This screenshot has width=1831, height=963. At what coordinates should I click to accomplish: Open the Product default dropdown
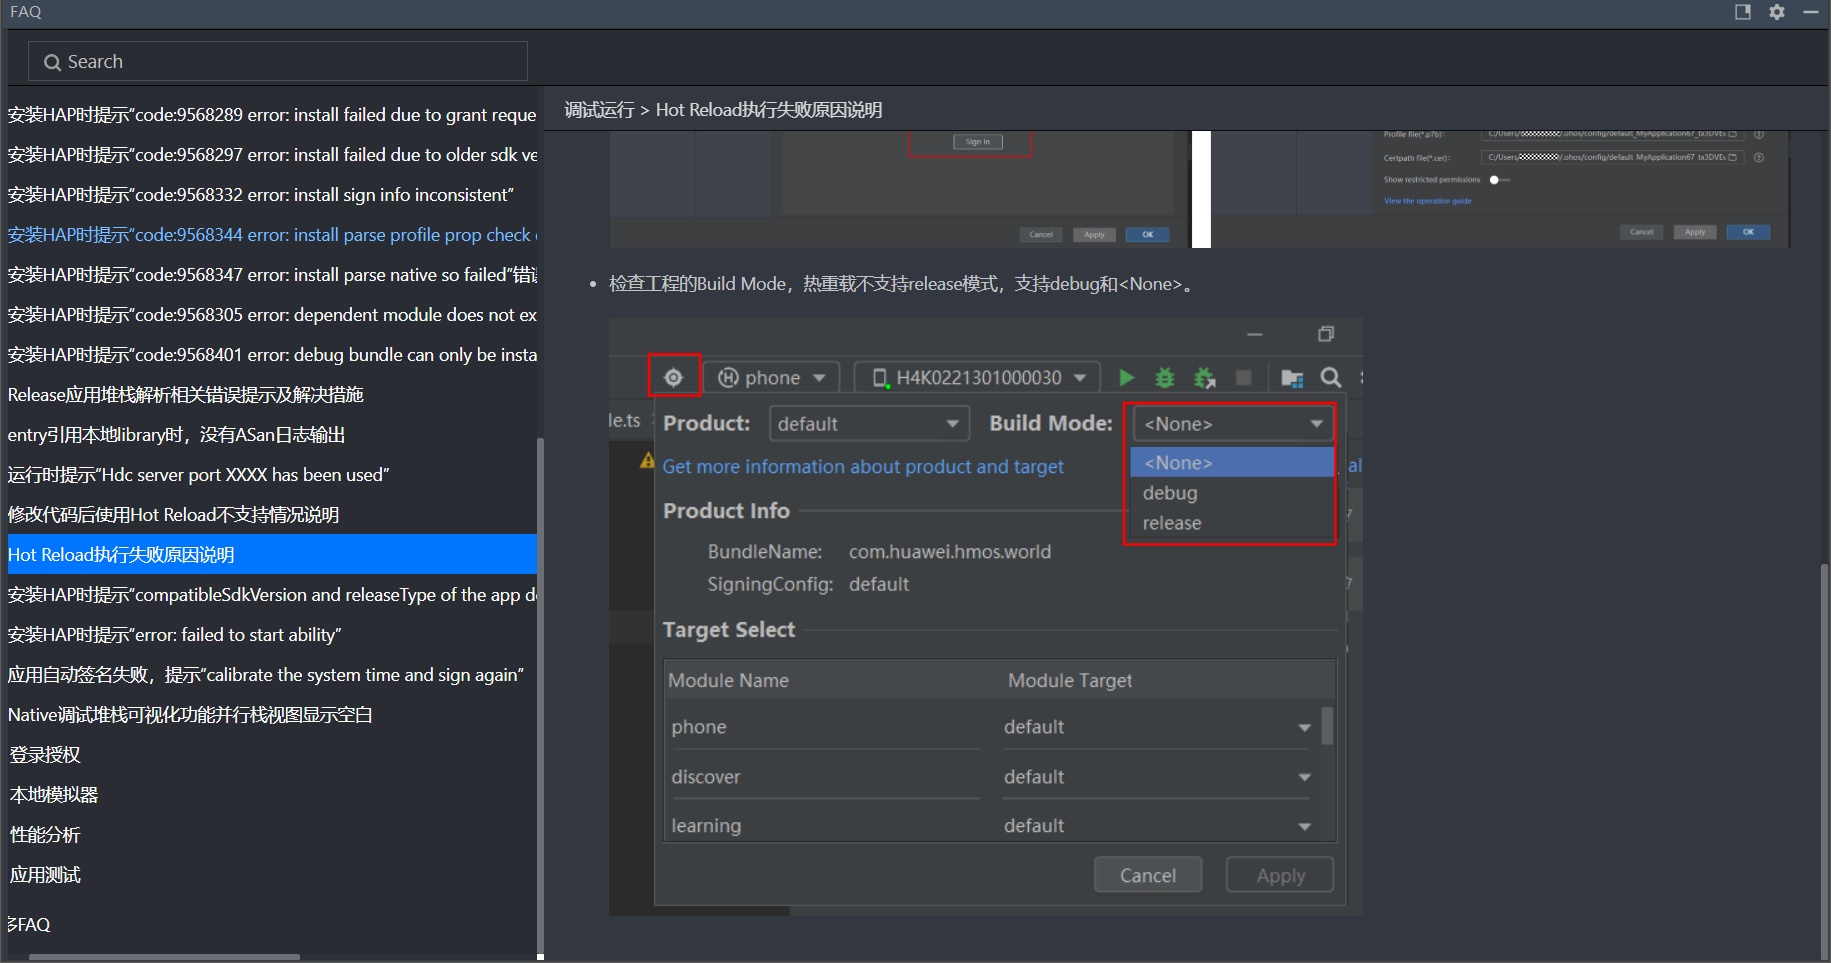[x=869, y=424]
